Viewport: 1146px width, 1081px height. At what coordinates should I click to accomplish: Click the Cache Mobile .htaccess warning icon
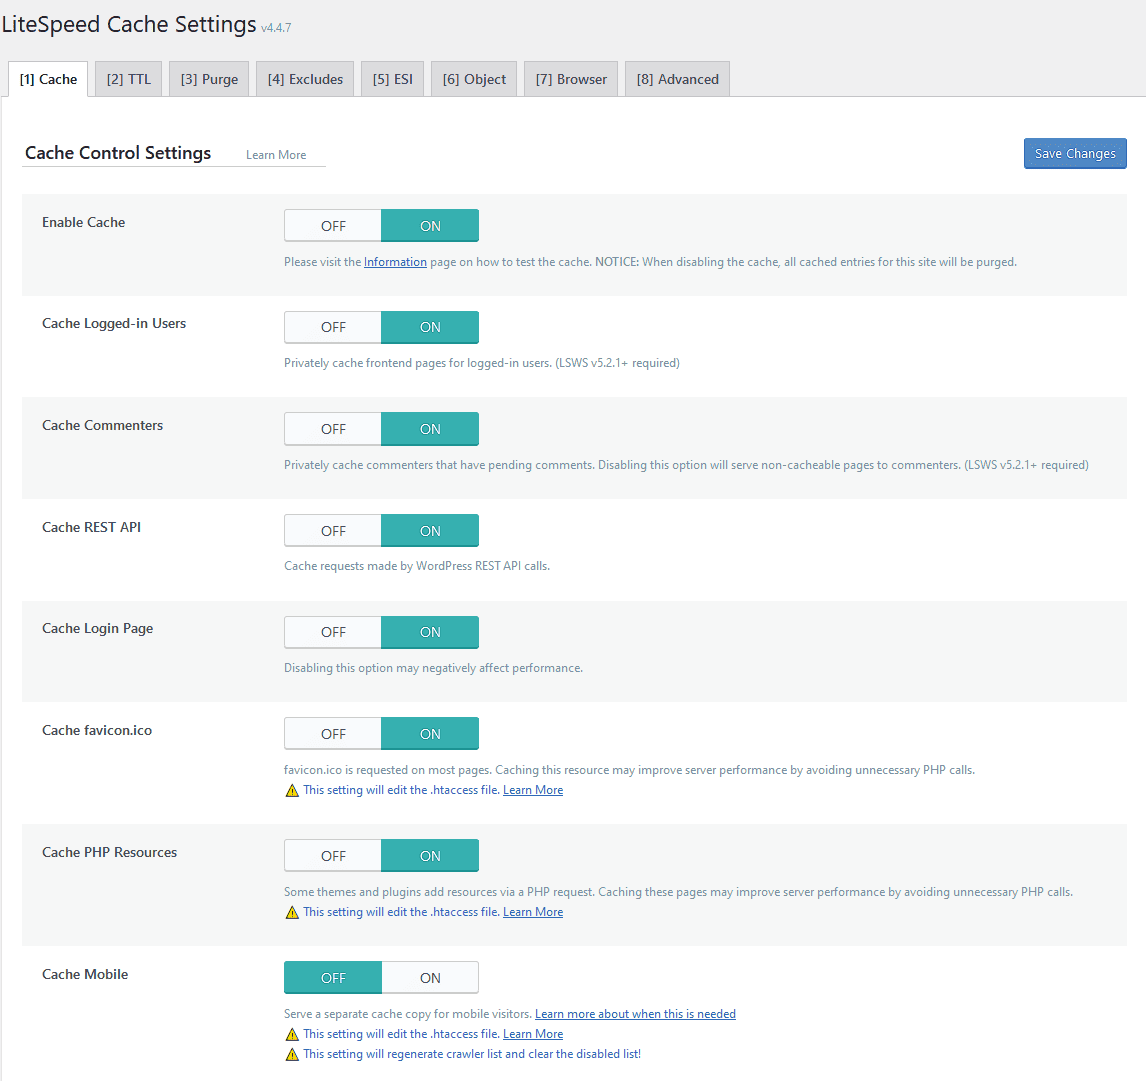click(x=292, y=1034)
